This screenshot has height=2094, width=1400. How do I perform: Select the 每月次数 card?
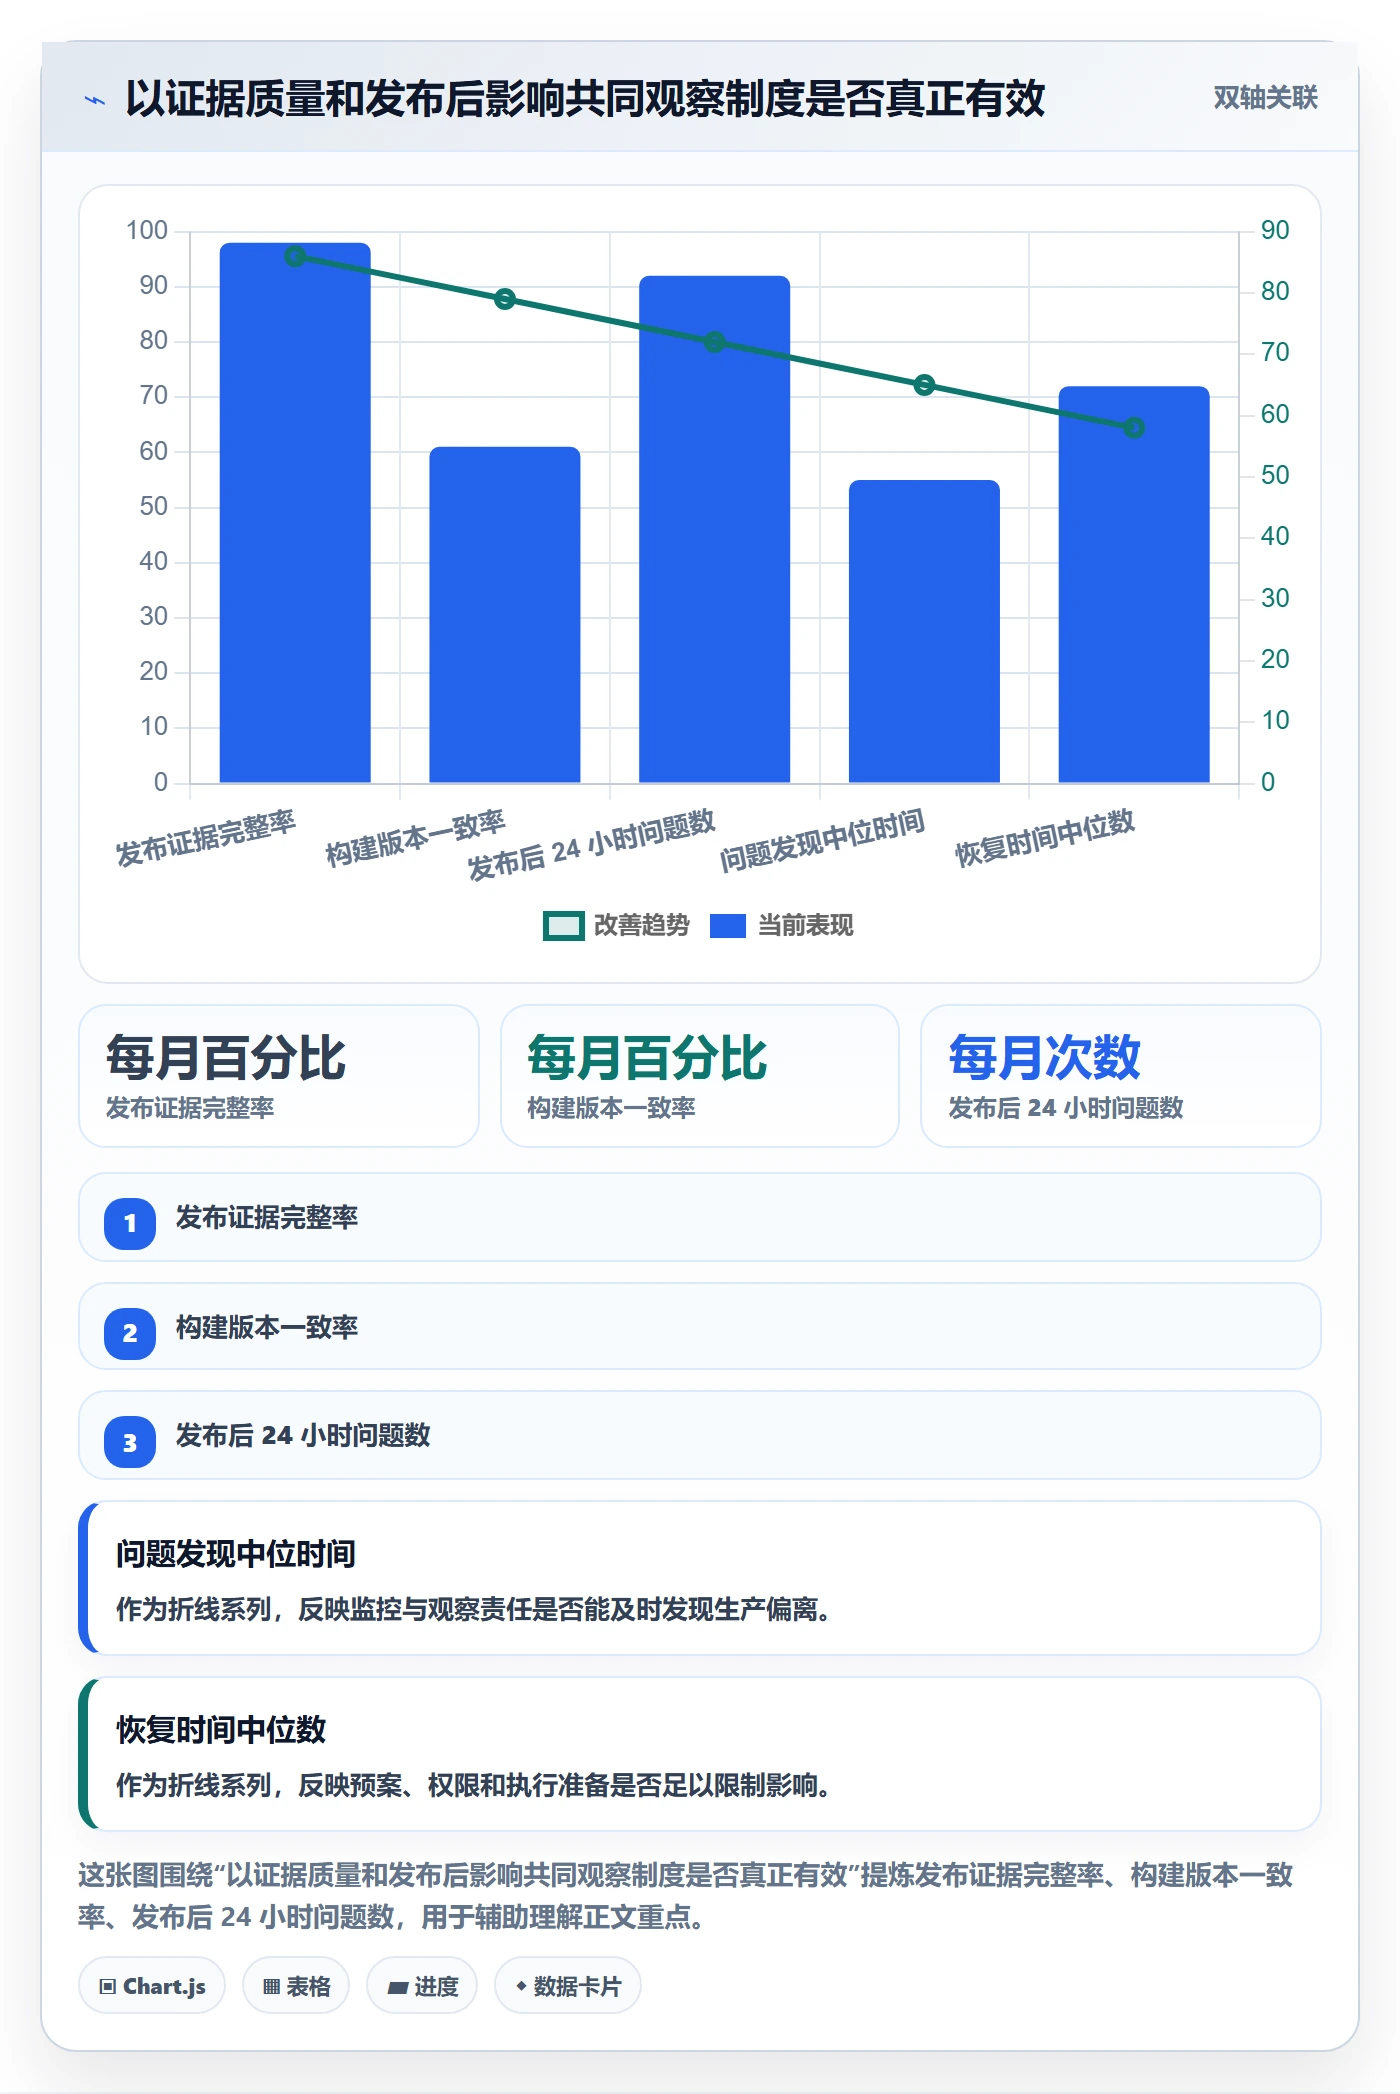[x=1121, y=1076]
